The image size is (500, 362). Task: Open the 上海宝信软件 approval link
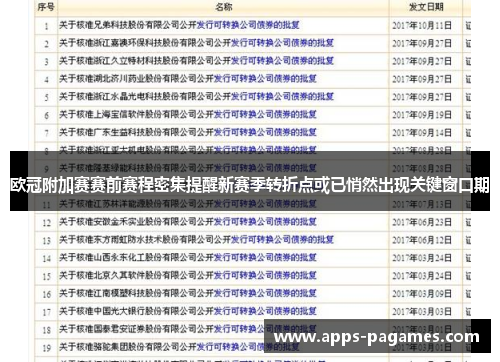tap(188, 115)
